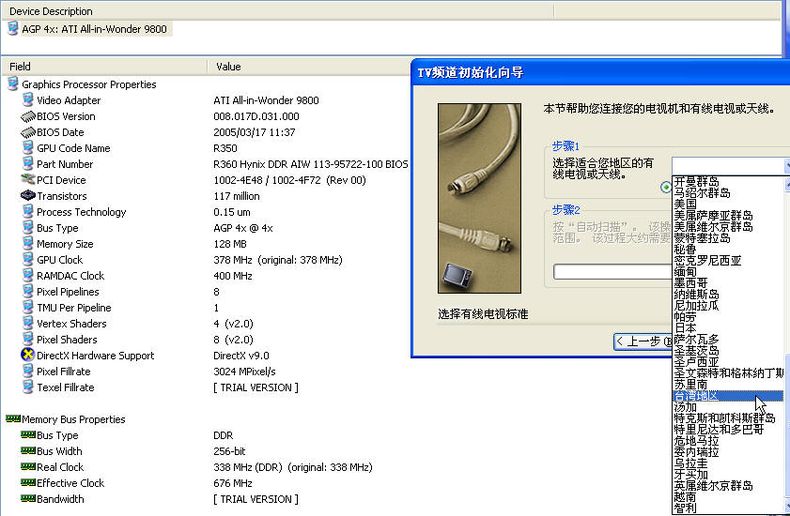Click the cable photo in the wizard

(479, 198)
